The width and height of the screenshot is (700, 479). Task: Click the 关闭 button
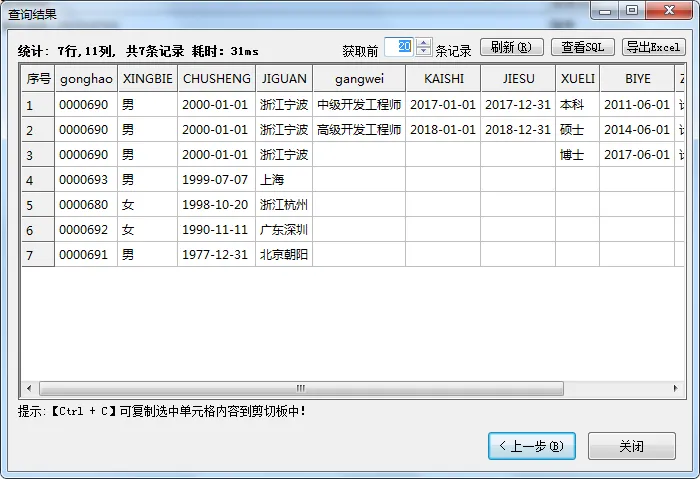(x=631, y=446)
